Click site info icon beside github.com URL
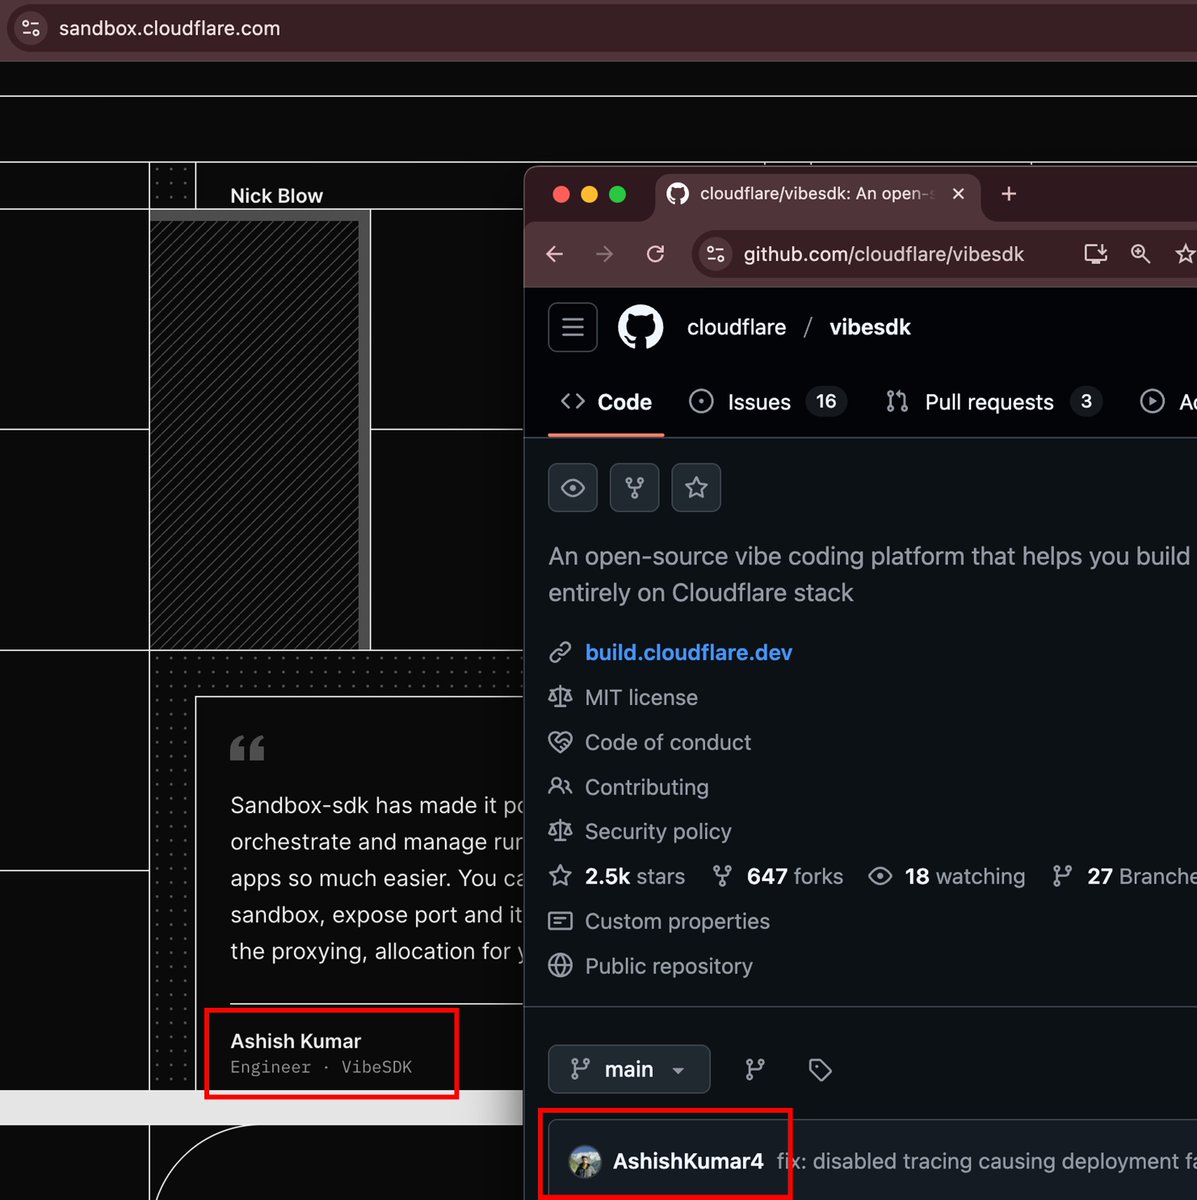Viewport: 1197px width, 1200px height. point(715,254)
